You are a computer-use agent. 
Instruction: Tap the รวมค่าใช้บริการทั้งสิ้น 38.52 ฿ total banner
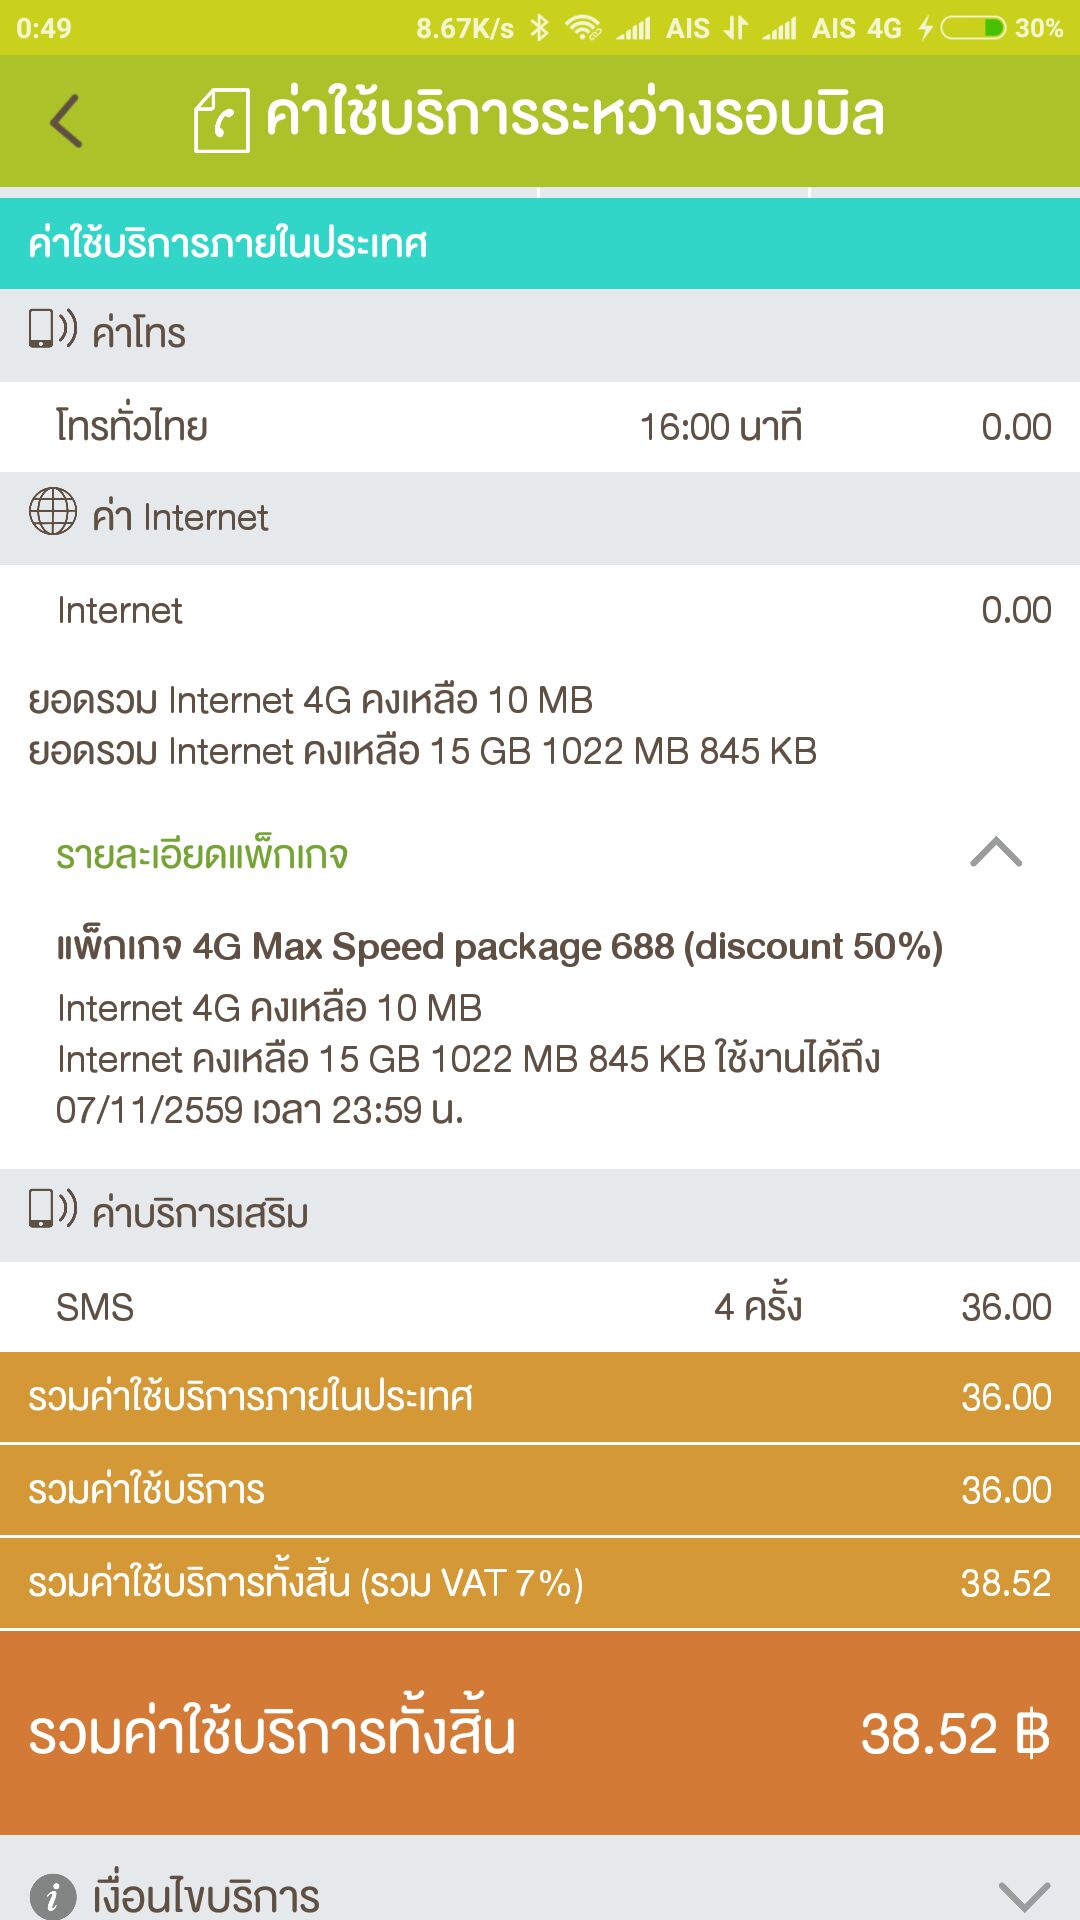(x=540, y=1733)
